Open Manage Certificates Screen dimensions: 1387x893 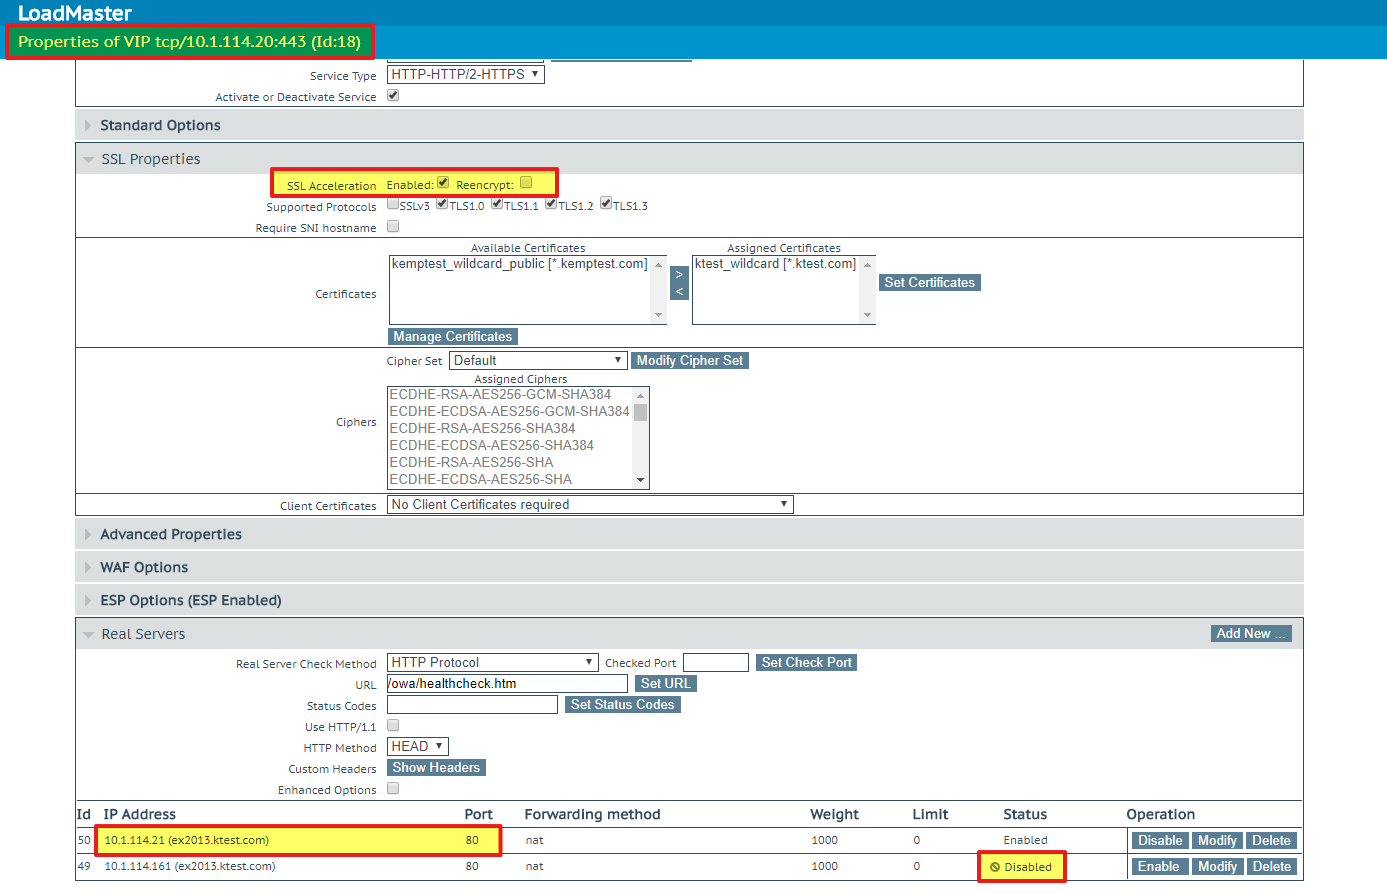coord(453,337)
